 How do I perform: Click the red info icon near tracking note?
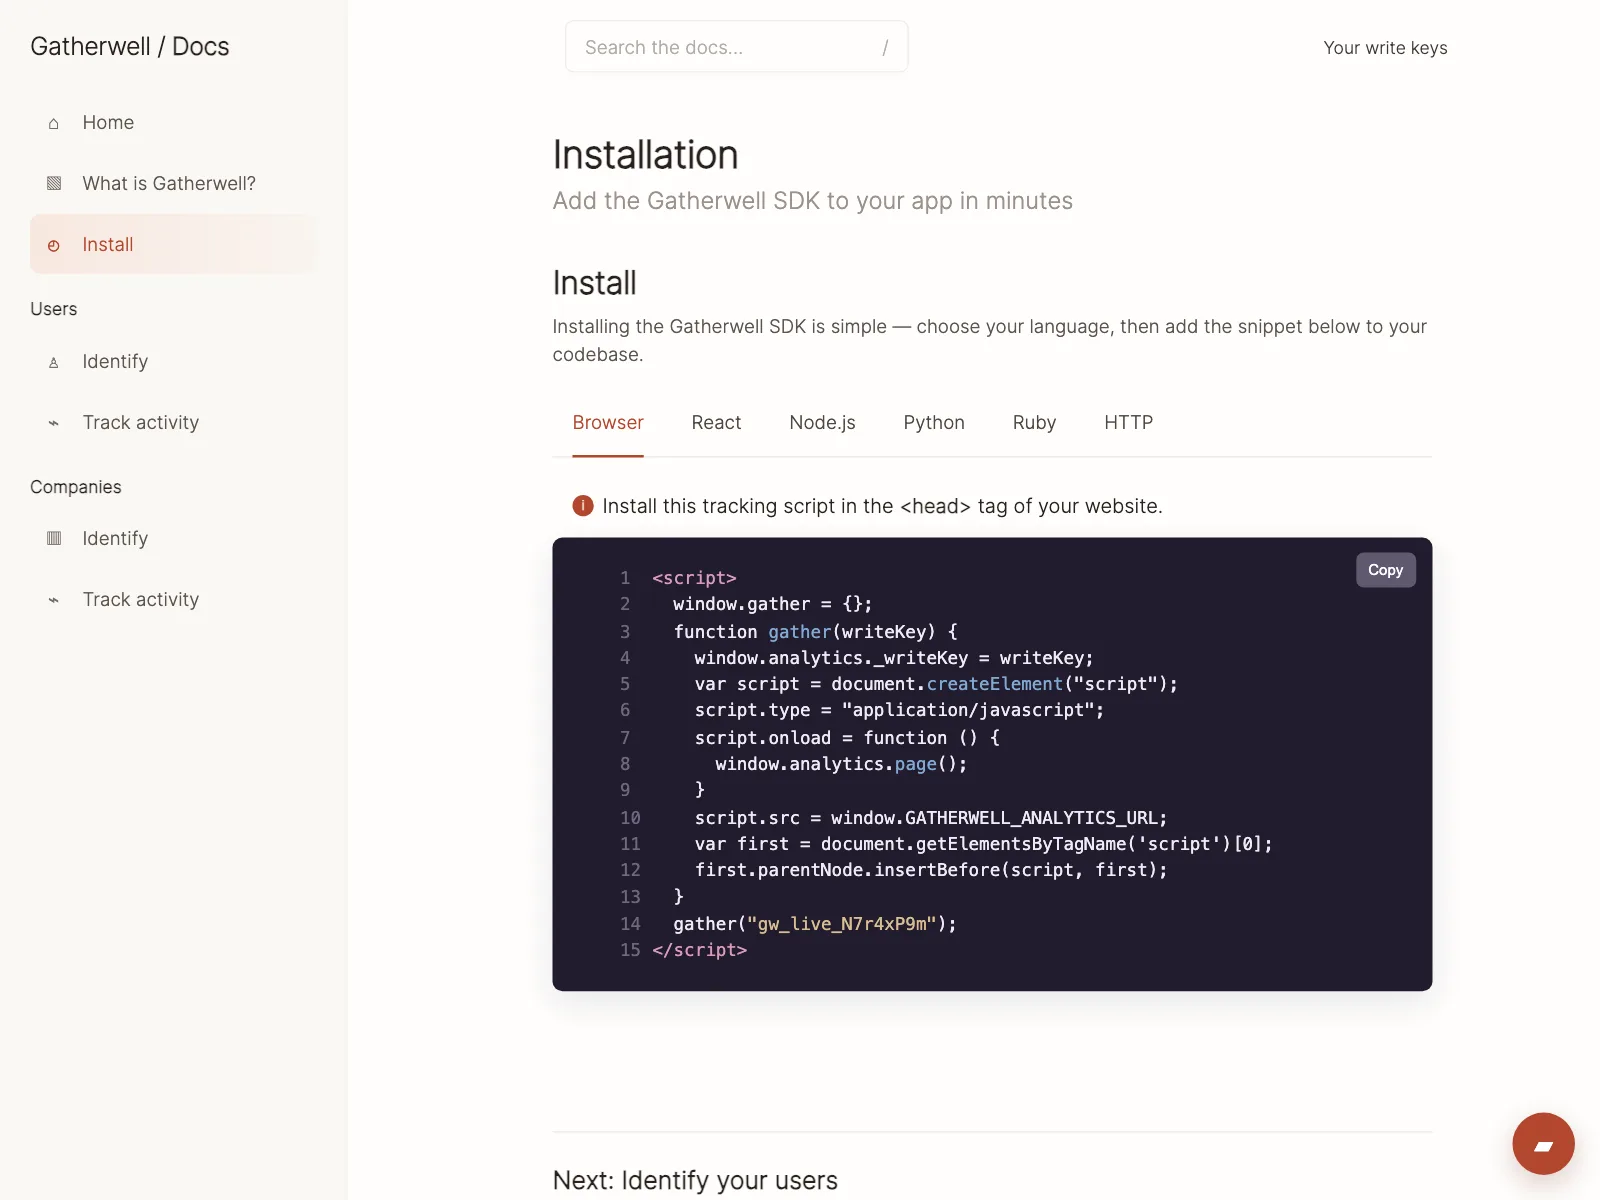point(583,506)
